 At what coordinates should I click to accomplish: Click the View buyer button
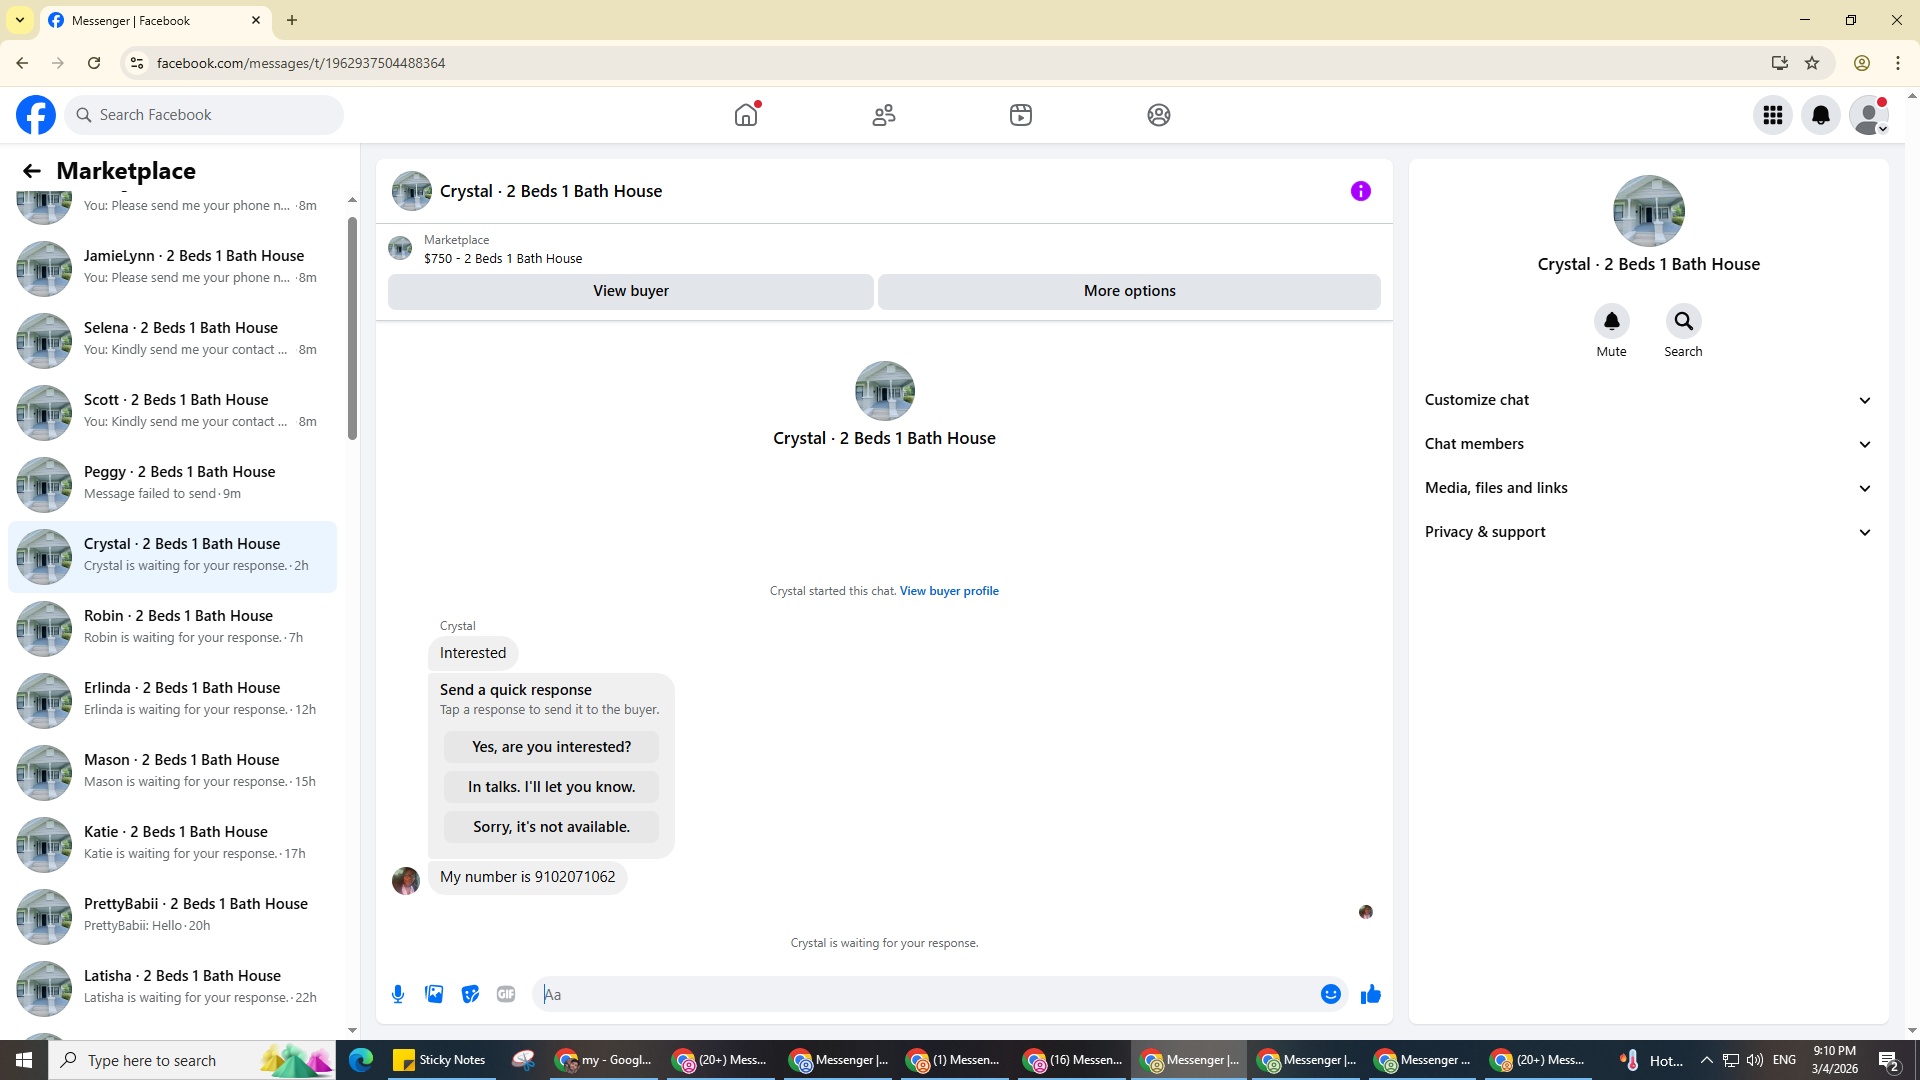click(x=630, y=291)
